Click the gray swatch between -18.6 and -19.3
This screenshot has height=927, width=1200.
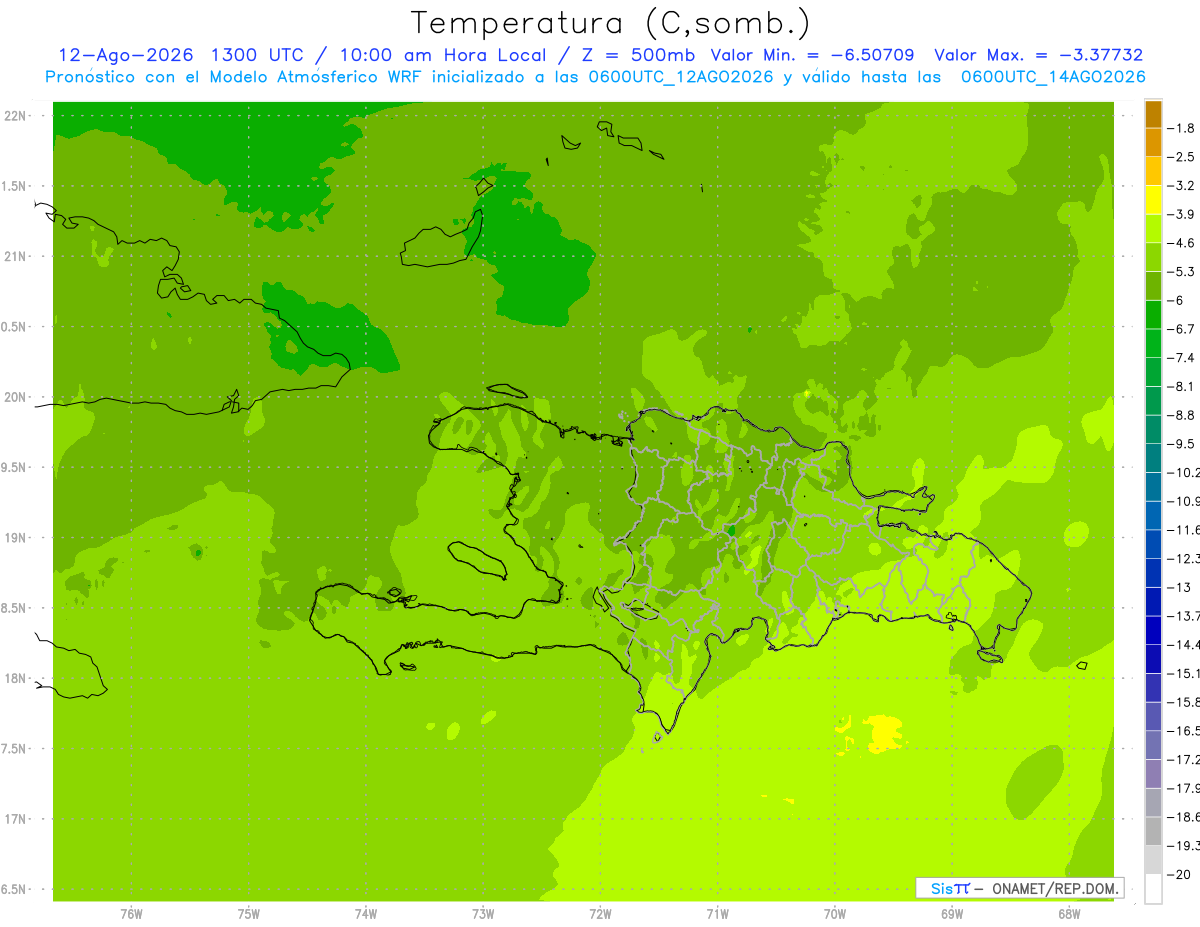(1153, 831)
